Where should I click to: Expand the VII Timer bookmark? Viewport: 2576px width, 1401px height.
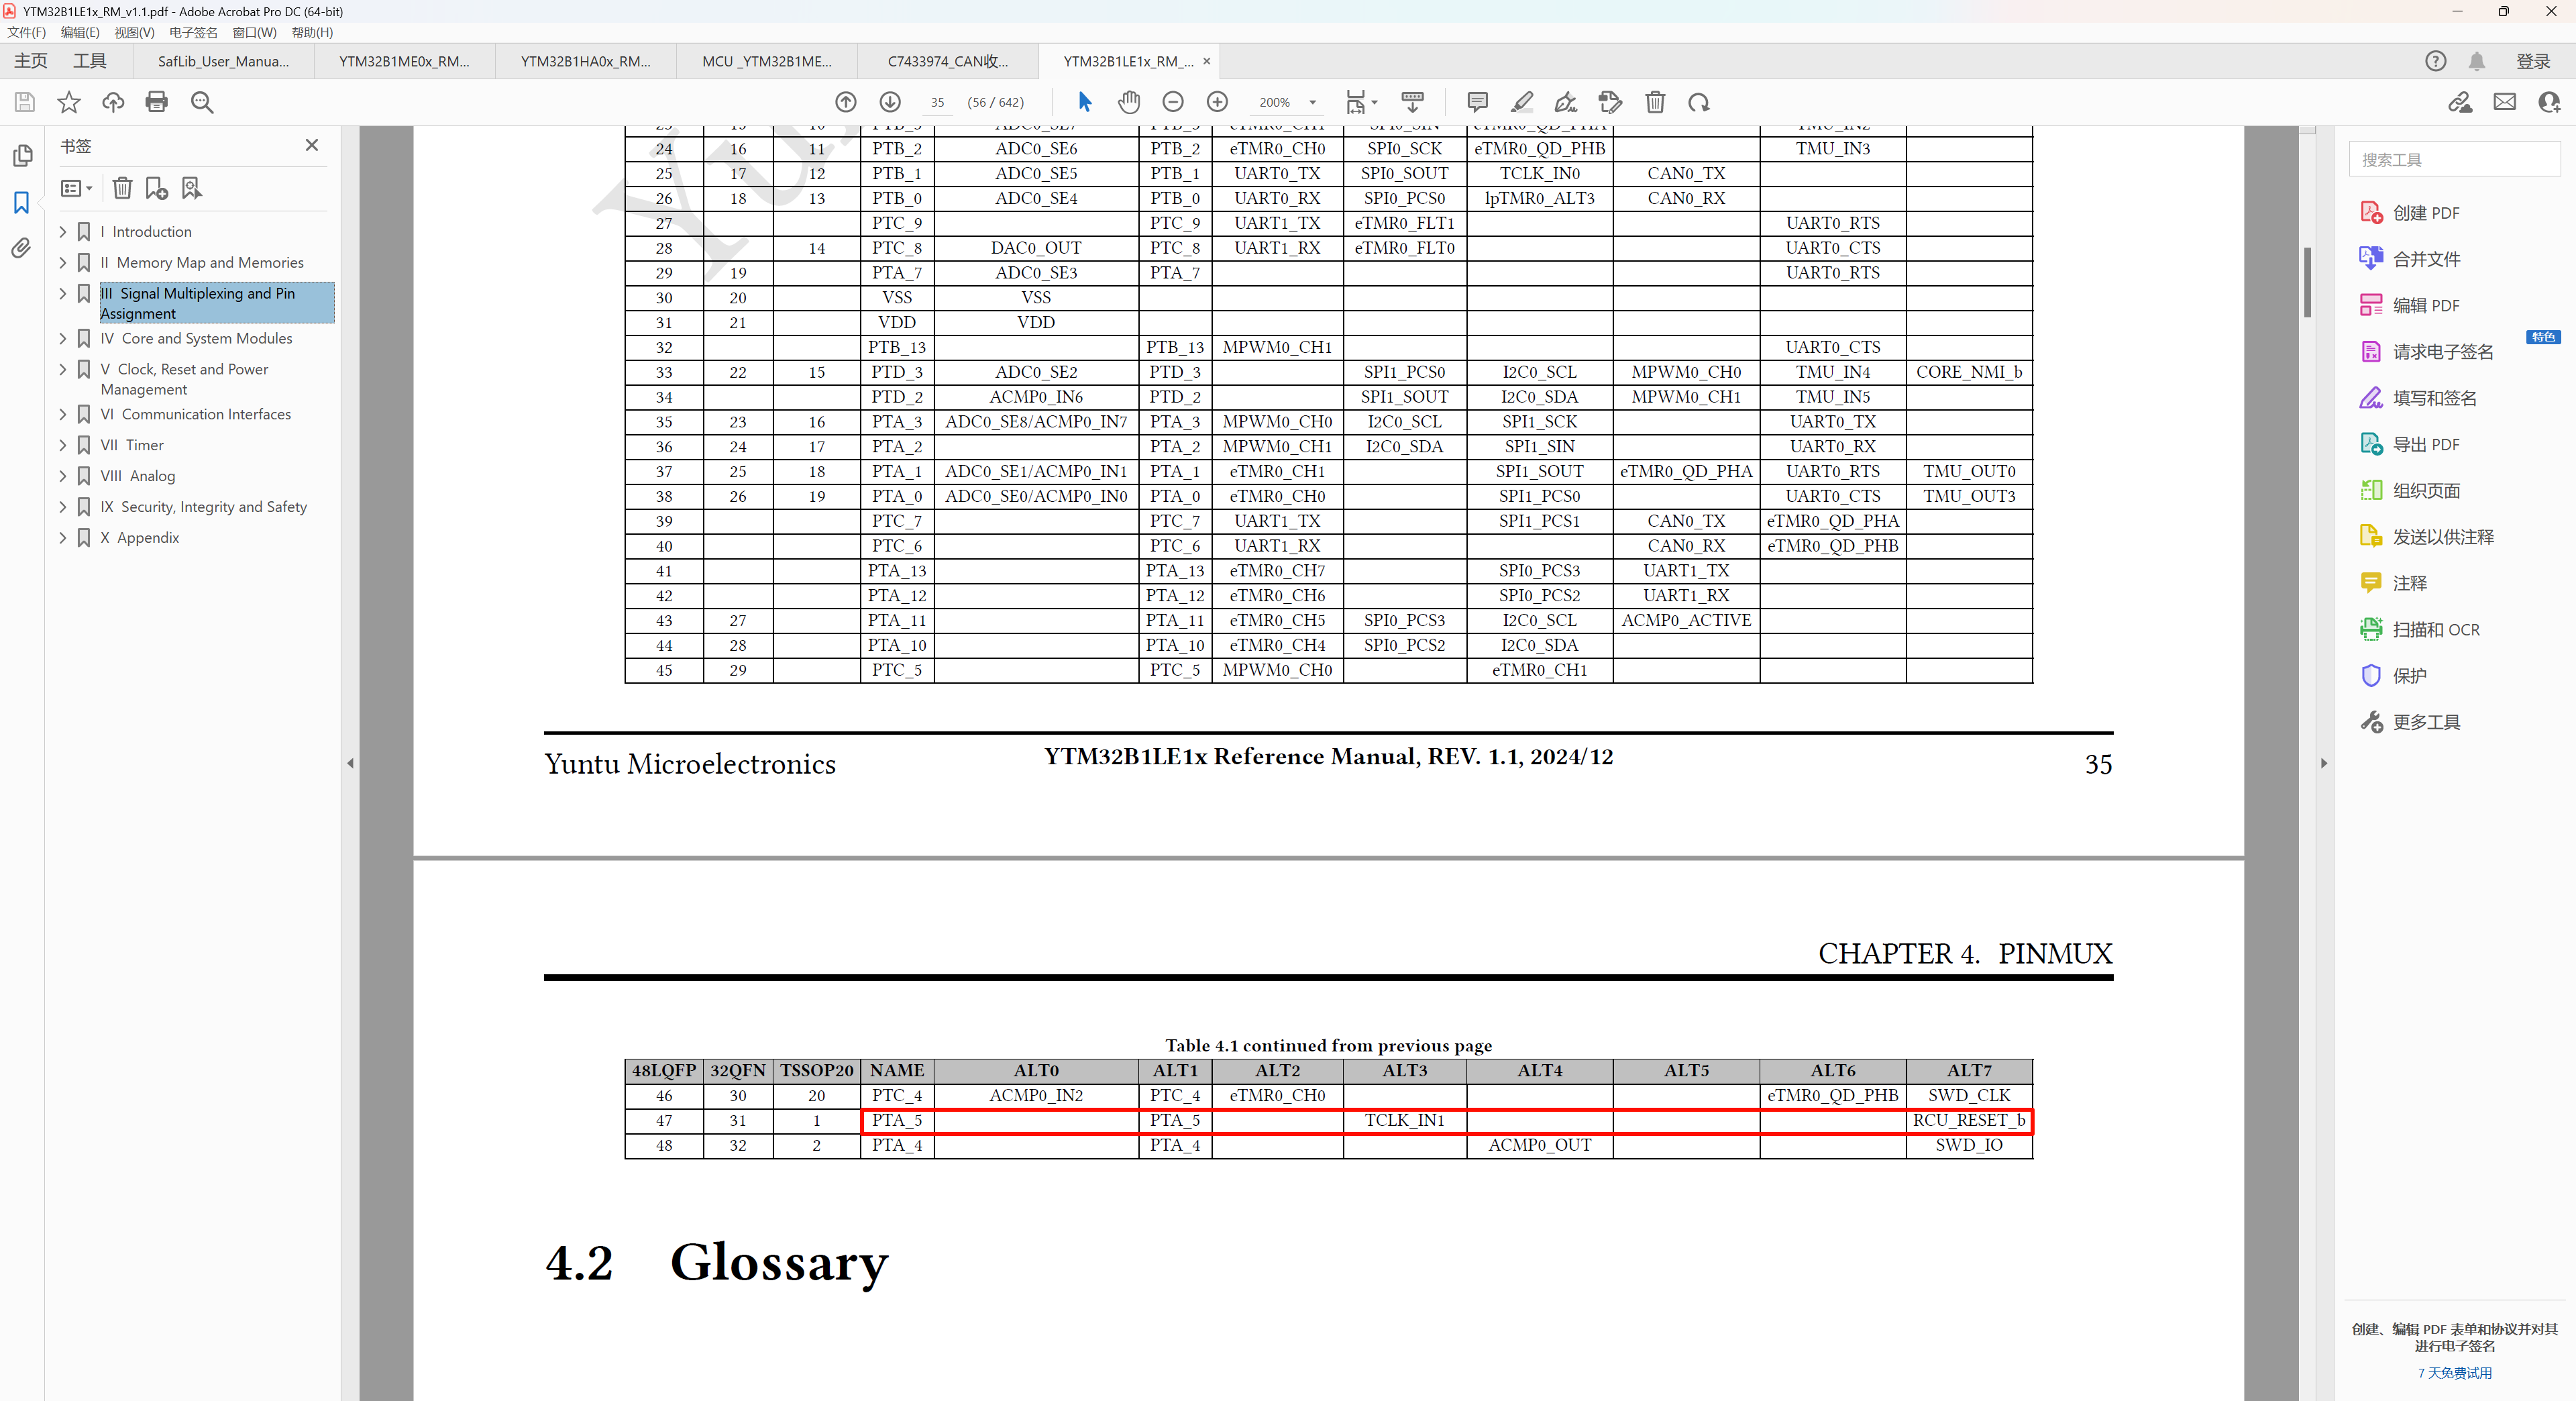tap(63, 445)
